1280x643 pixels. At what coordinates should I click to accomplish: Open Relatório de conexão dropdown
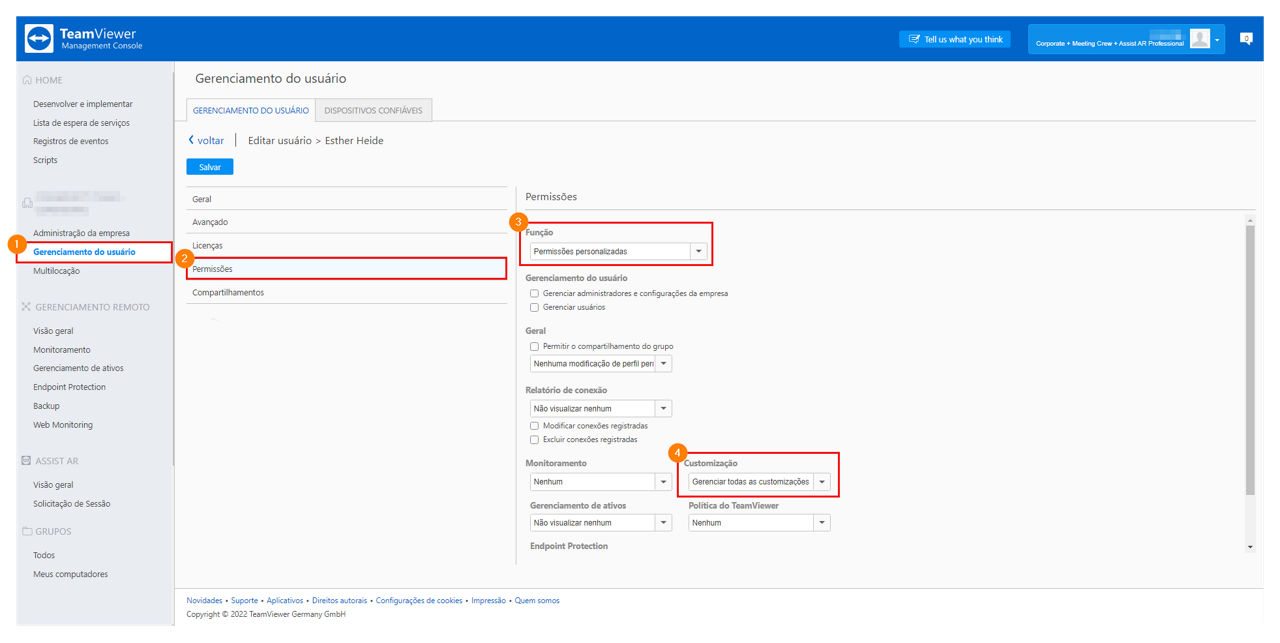(601, 408)
